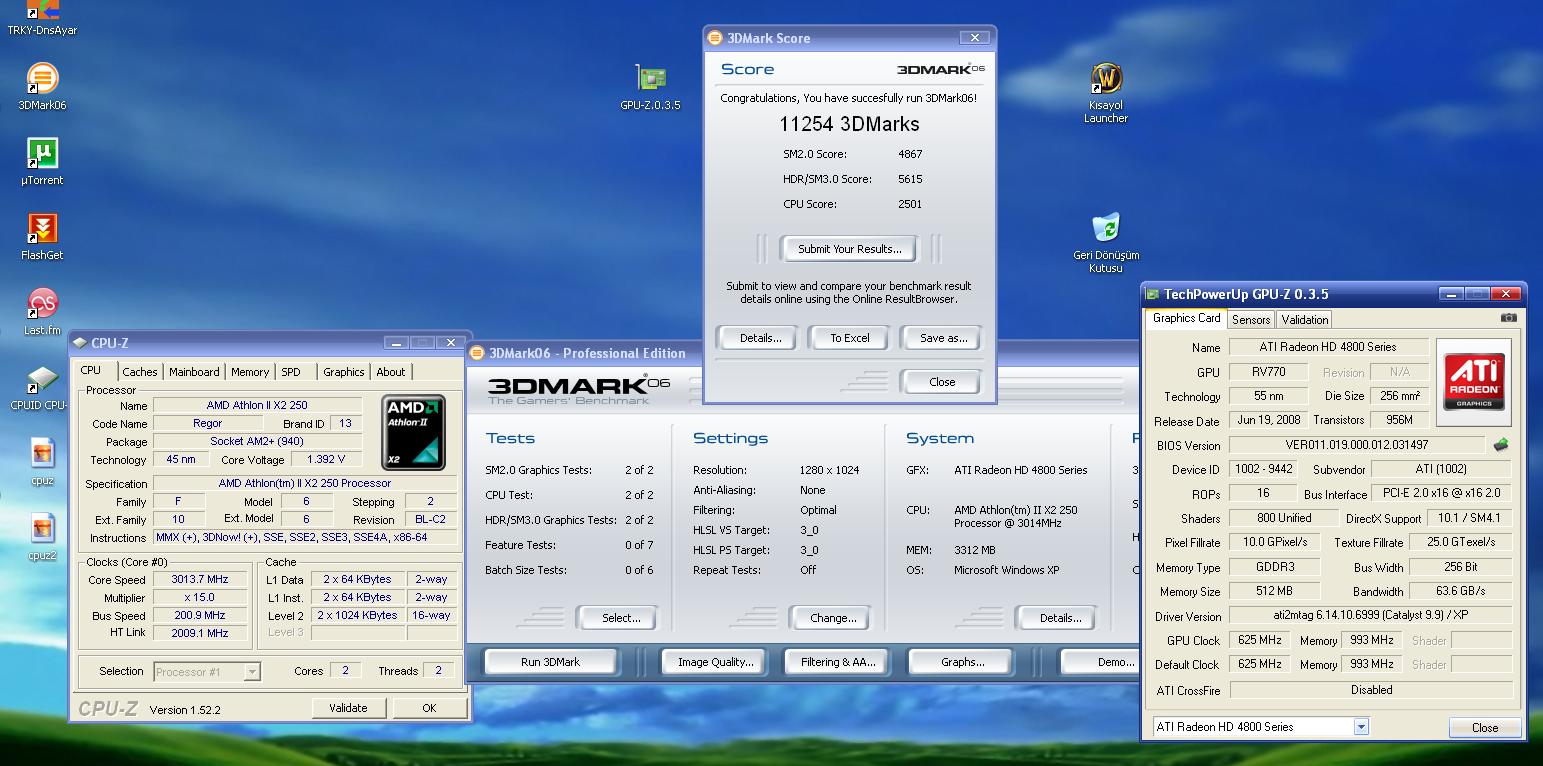Close the 3DMark Score window with X
The image size is (1543, 766).
974,38
